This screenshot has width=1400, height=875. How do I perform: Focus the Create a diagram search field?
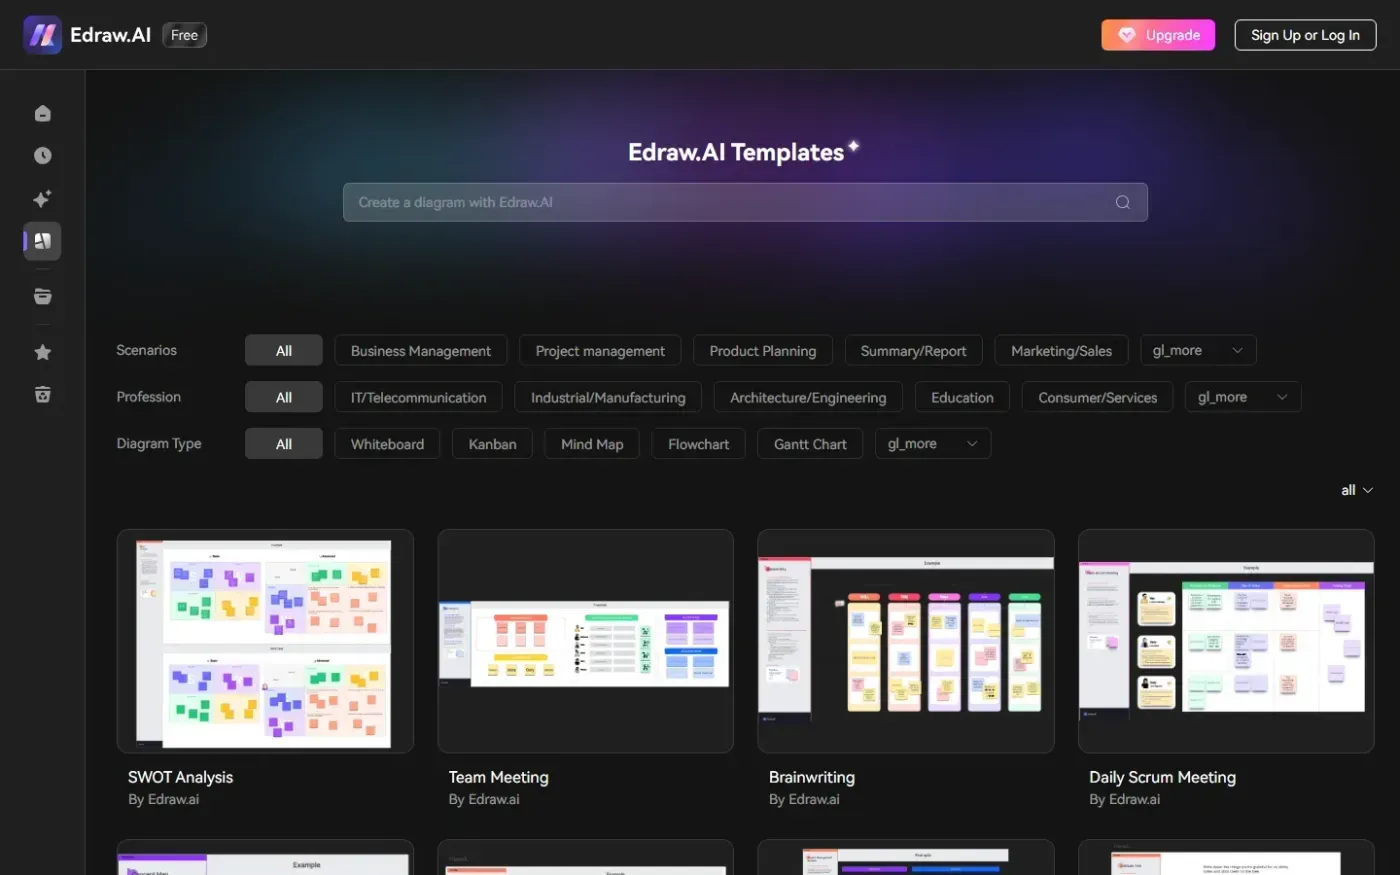(x=745, y=202)
